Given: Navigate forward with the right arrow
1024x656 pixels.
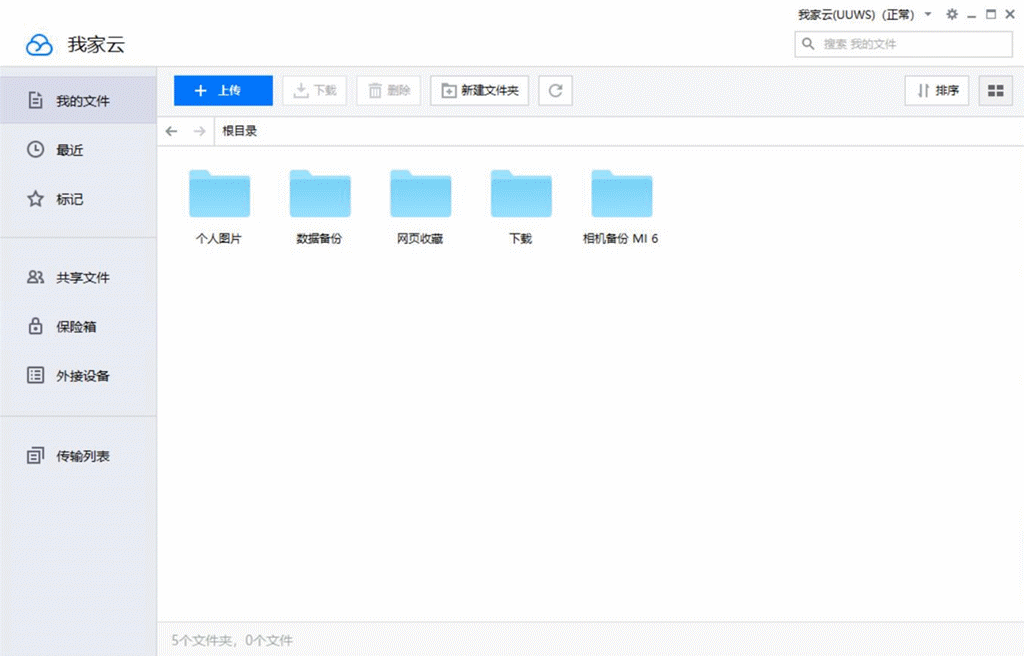Looking at the screenshot, I should click(x=199, y=131).
